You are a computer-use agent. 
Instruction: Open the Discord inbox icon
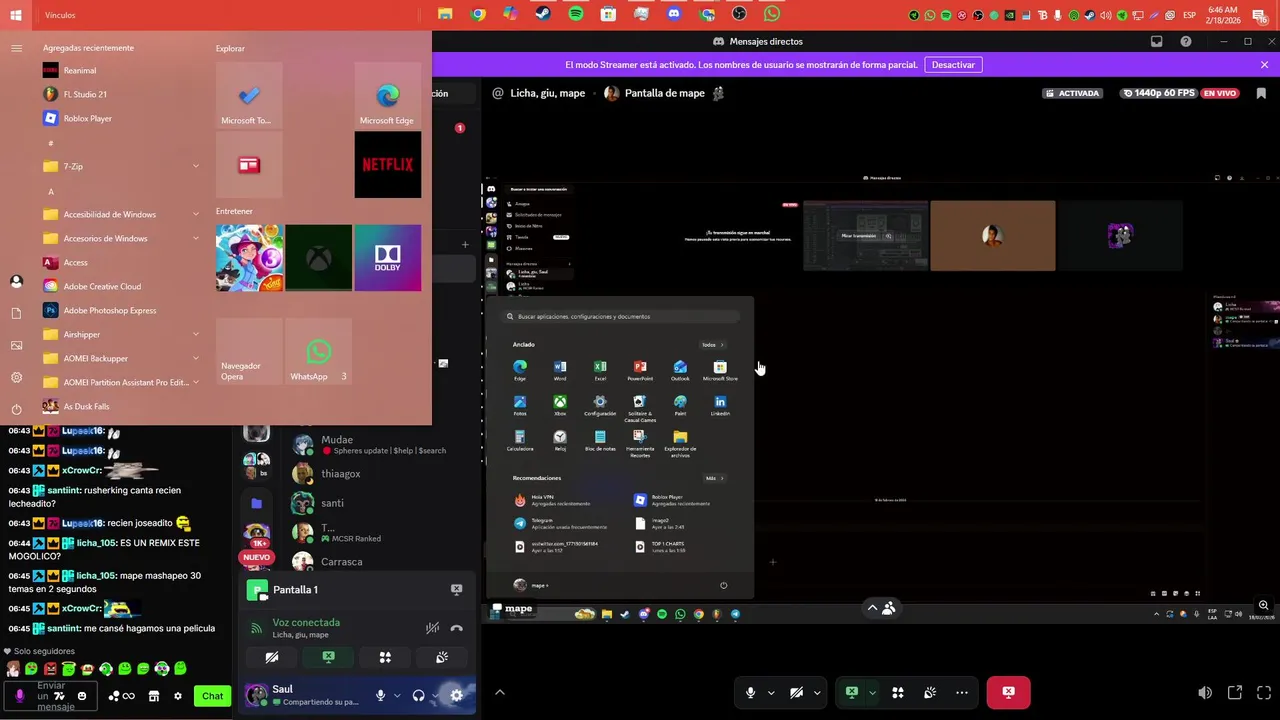point(1156,41)
